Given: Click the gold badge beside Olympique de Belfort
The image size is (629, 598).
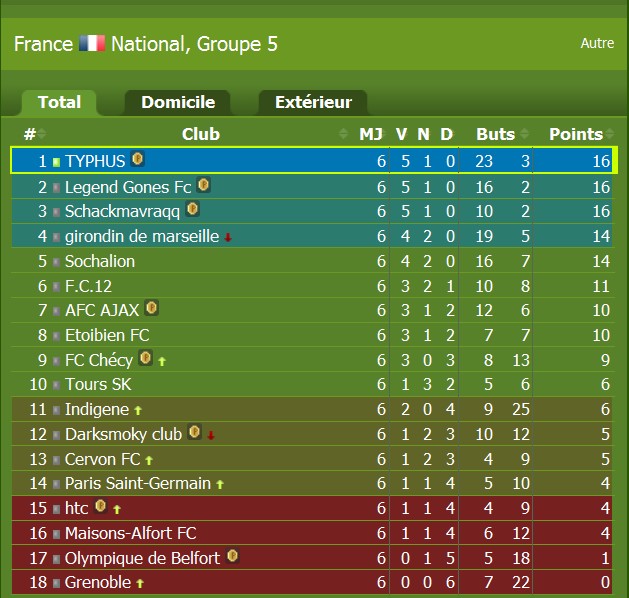Looking at the screenshot, I should [233, 556].
